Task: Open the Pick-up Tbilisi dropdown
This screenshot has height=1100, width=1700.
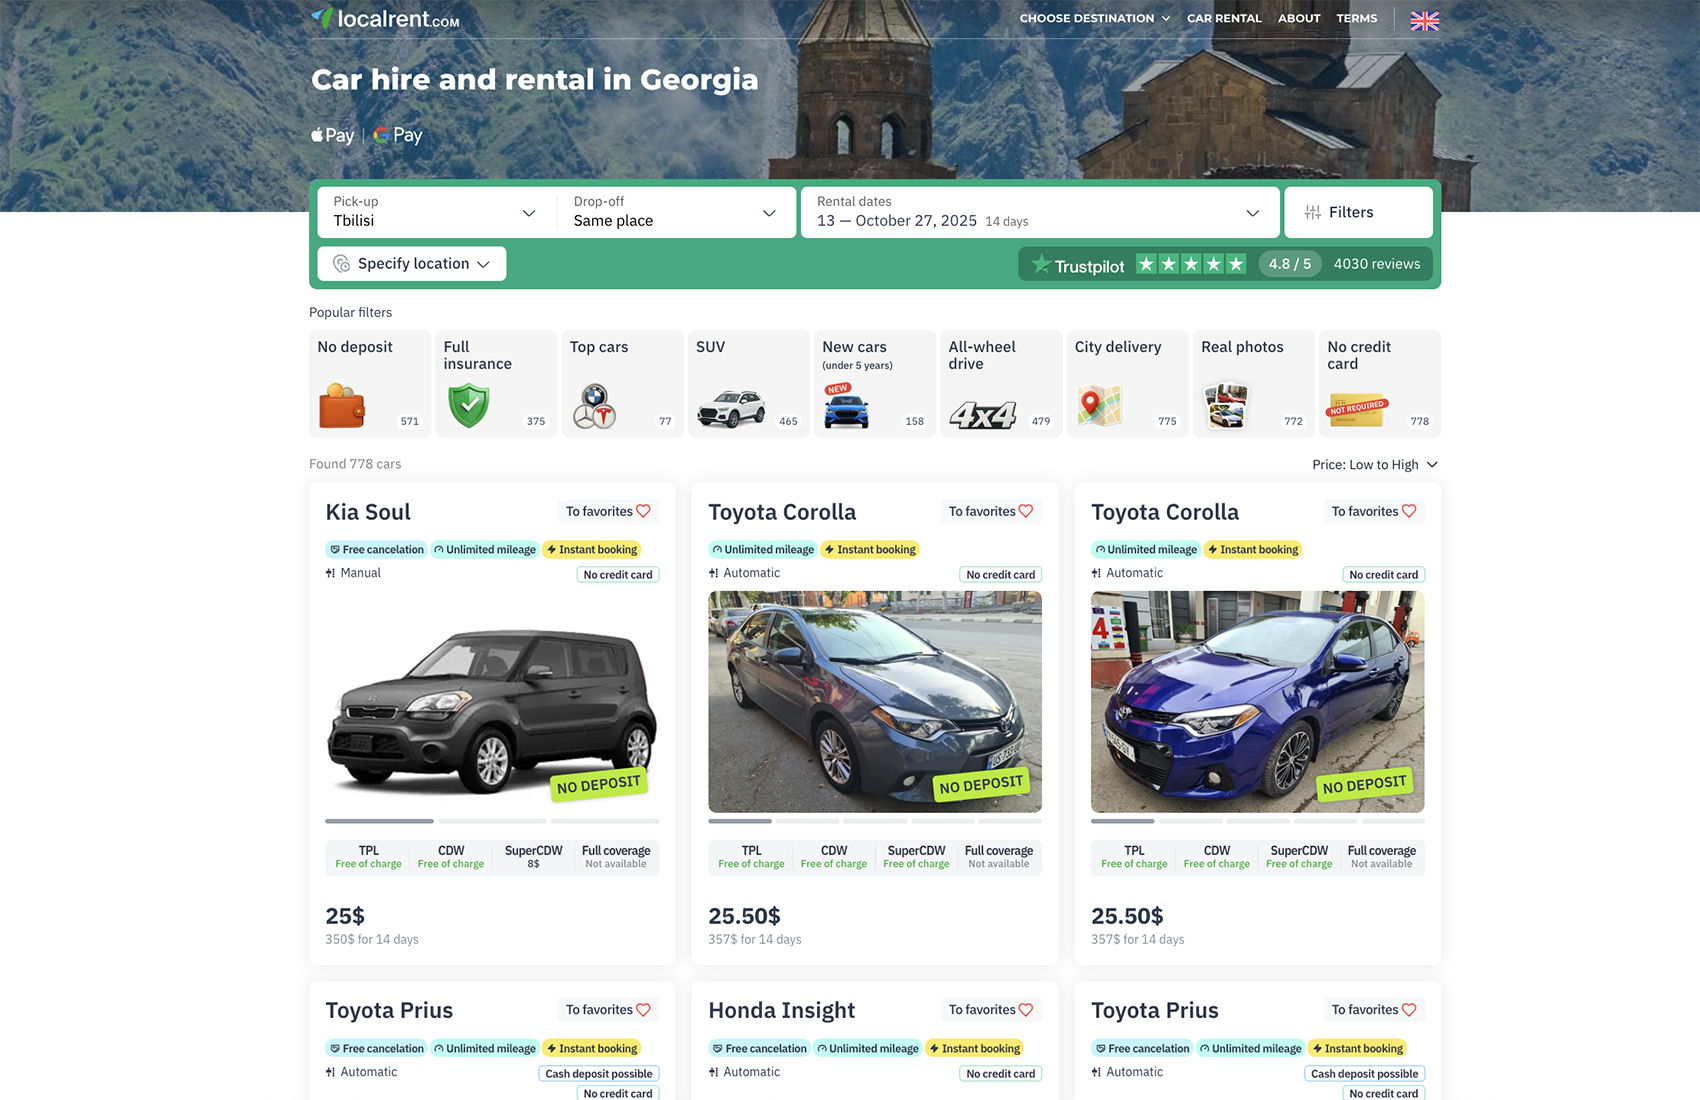Action: [435, 212]
